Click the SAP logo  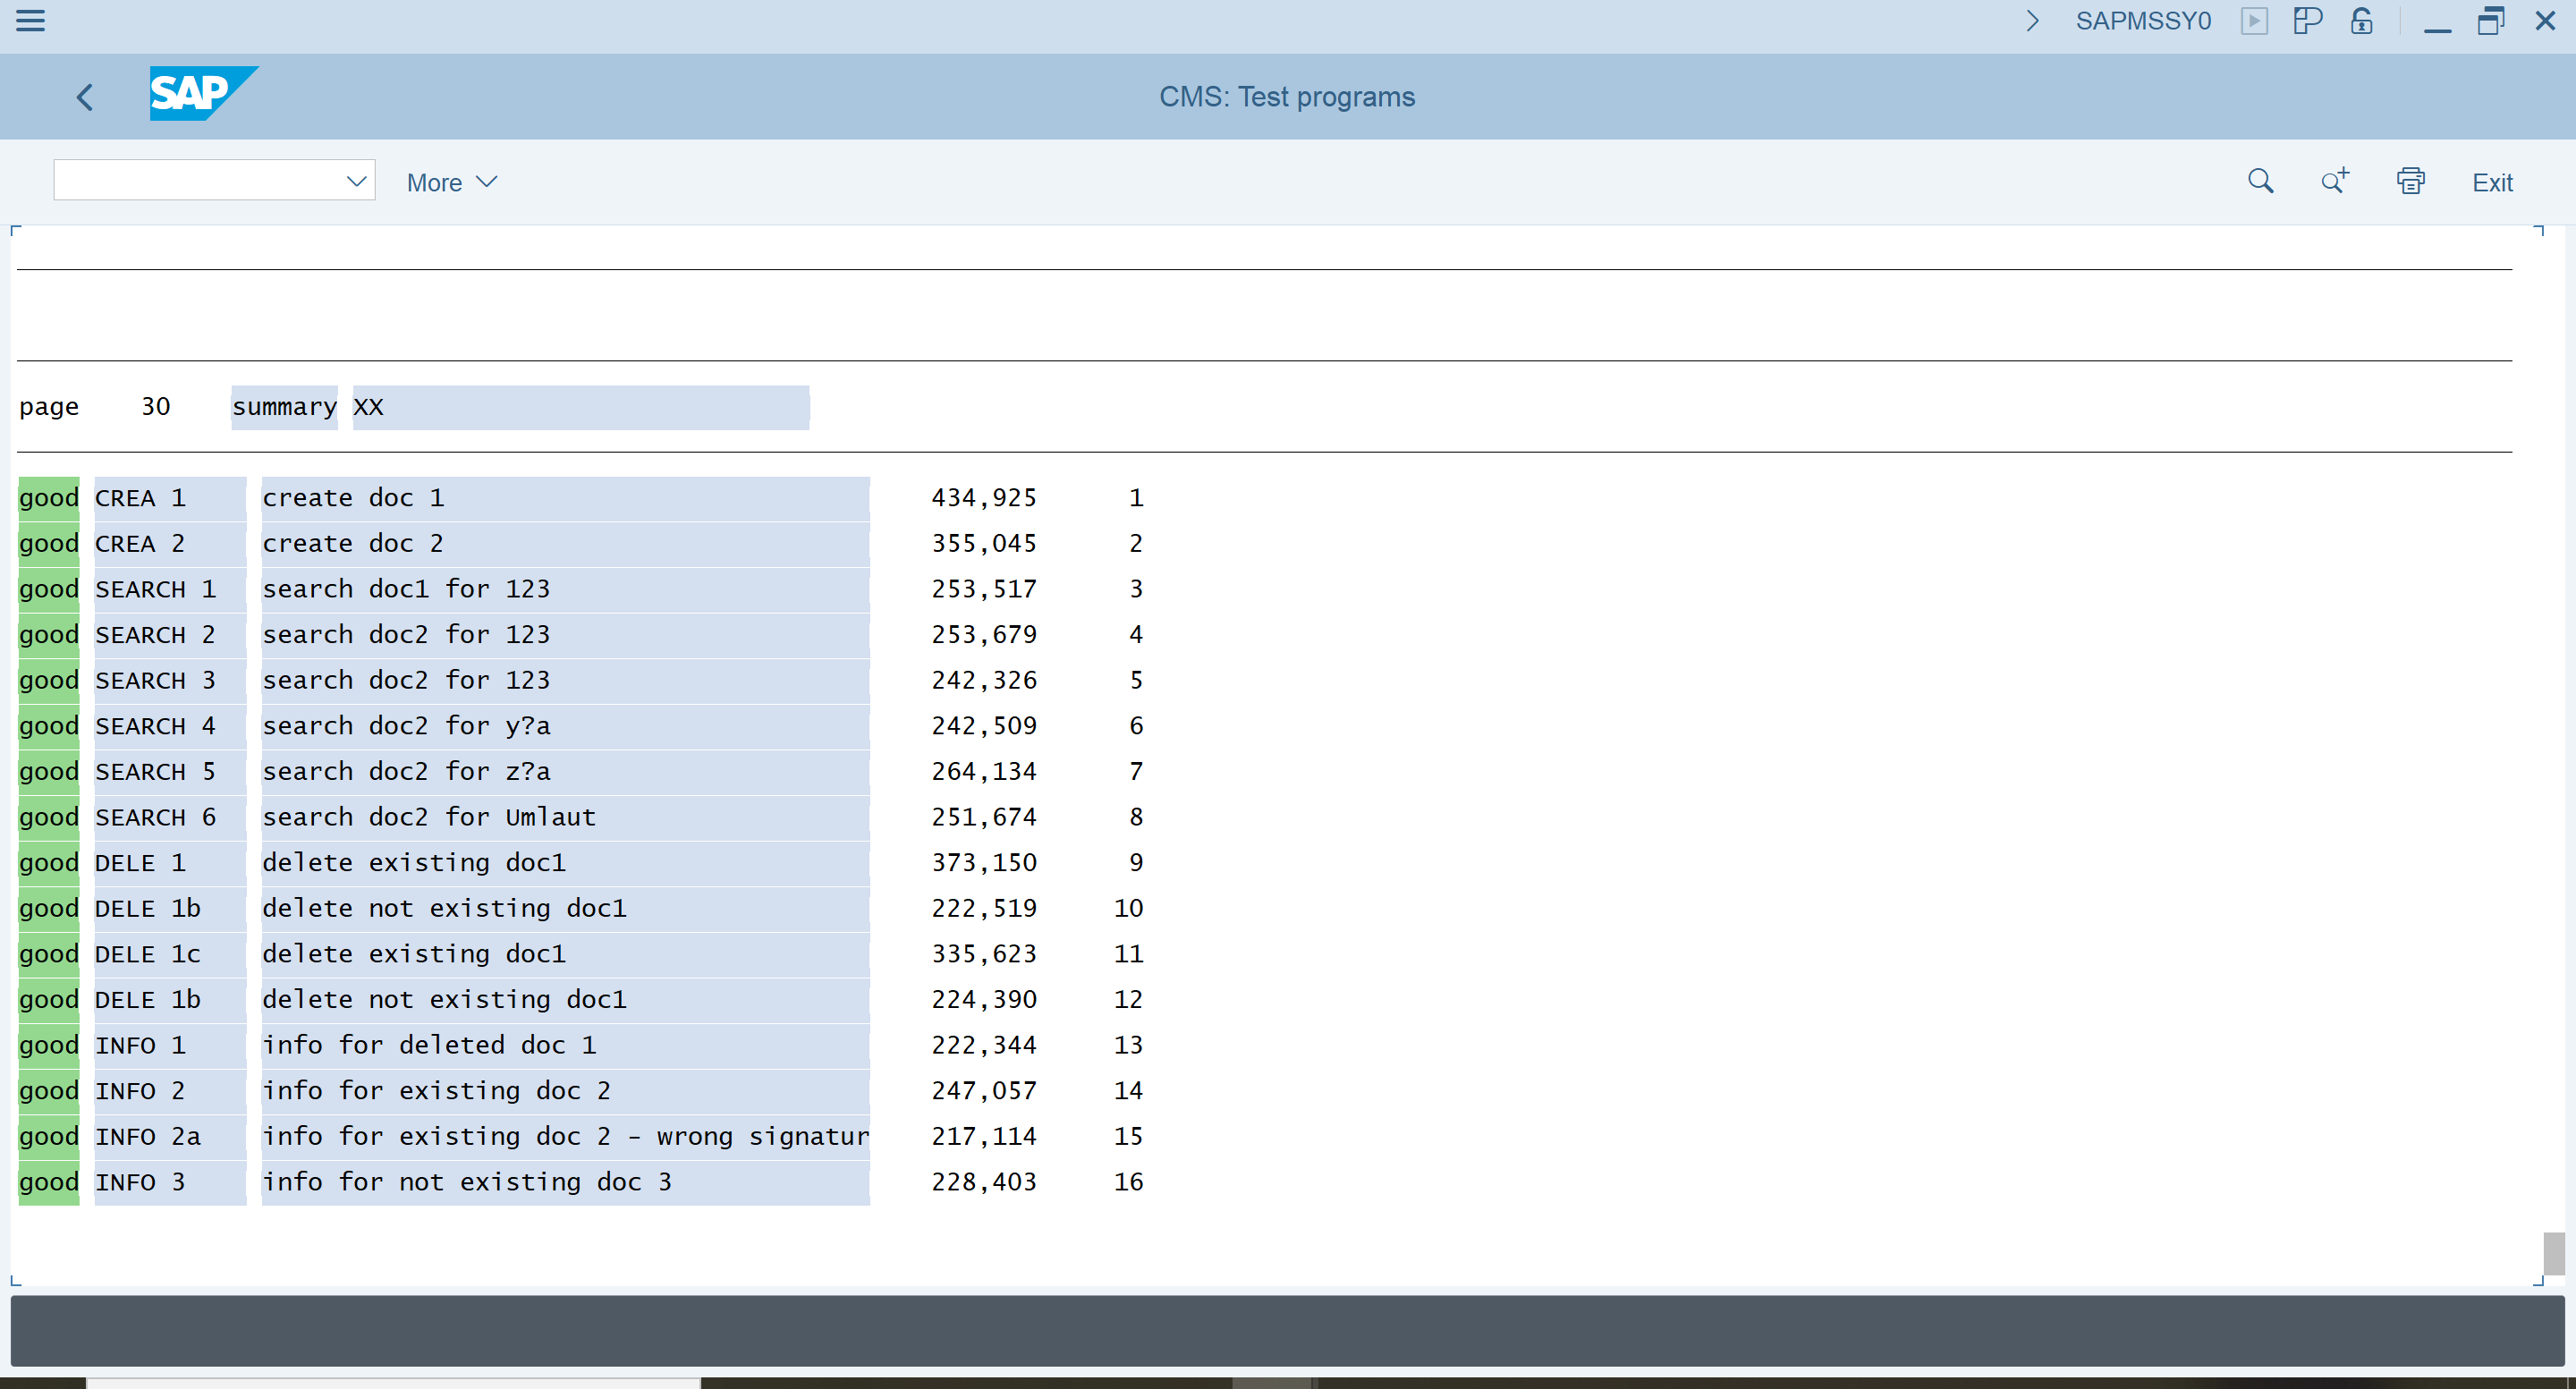coord(201,94)
